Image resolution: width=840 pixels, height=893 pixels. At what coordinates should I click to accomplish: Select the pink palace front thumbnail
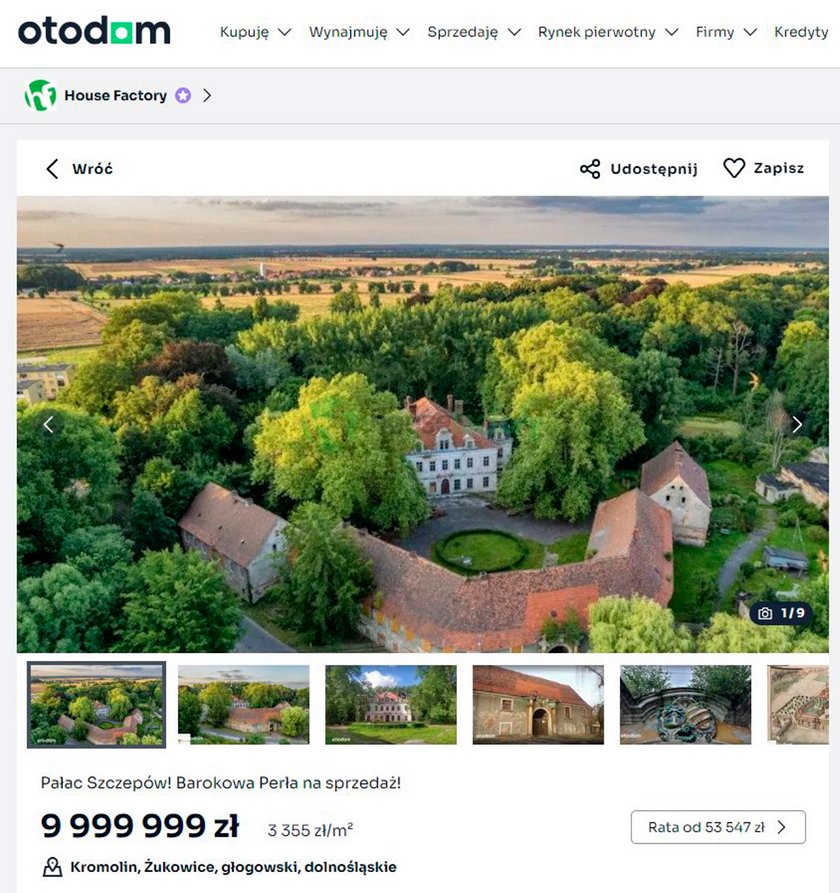[x=391, y=704]
